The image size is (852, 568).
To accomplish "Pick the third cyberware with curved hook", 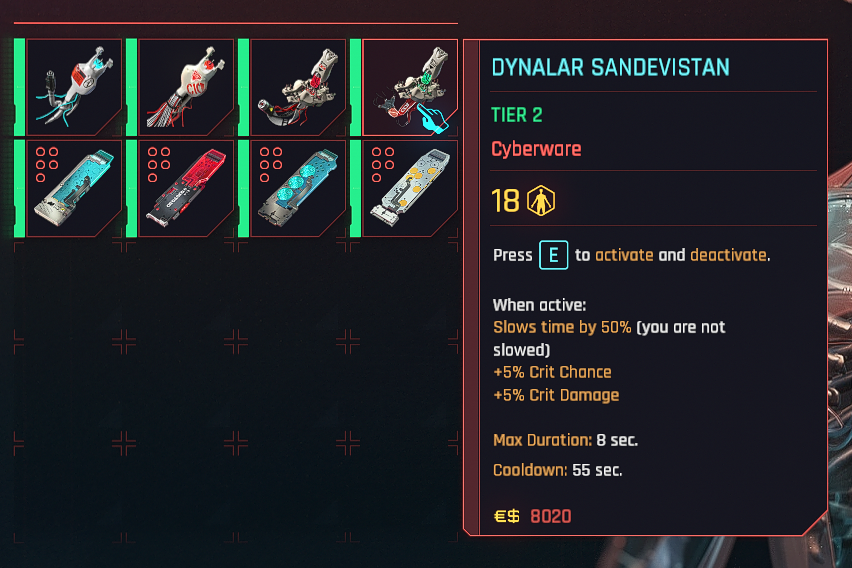I will pos(298,88).
